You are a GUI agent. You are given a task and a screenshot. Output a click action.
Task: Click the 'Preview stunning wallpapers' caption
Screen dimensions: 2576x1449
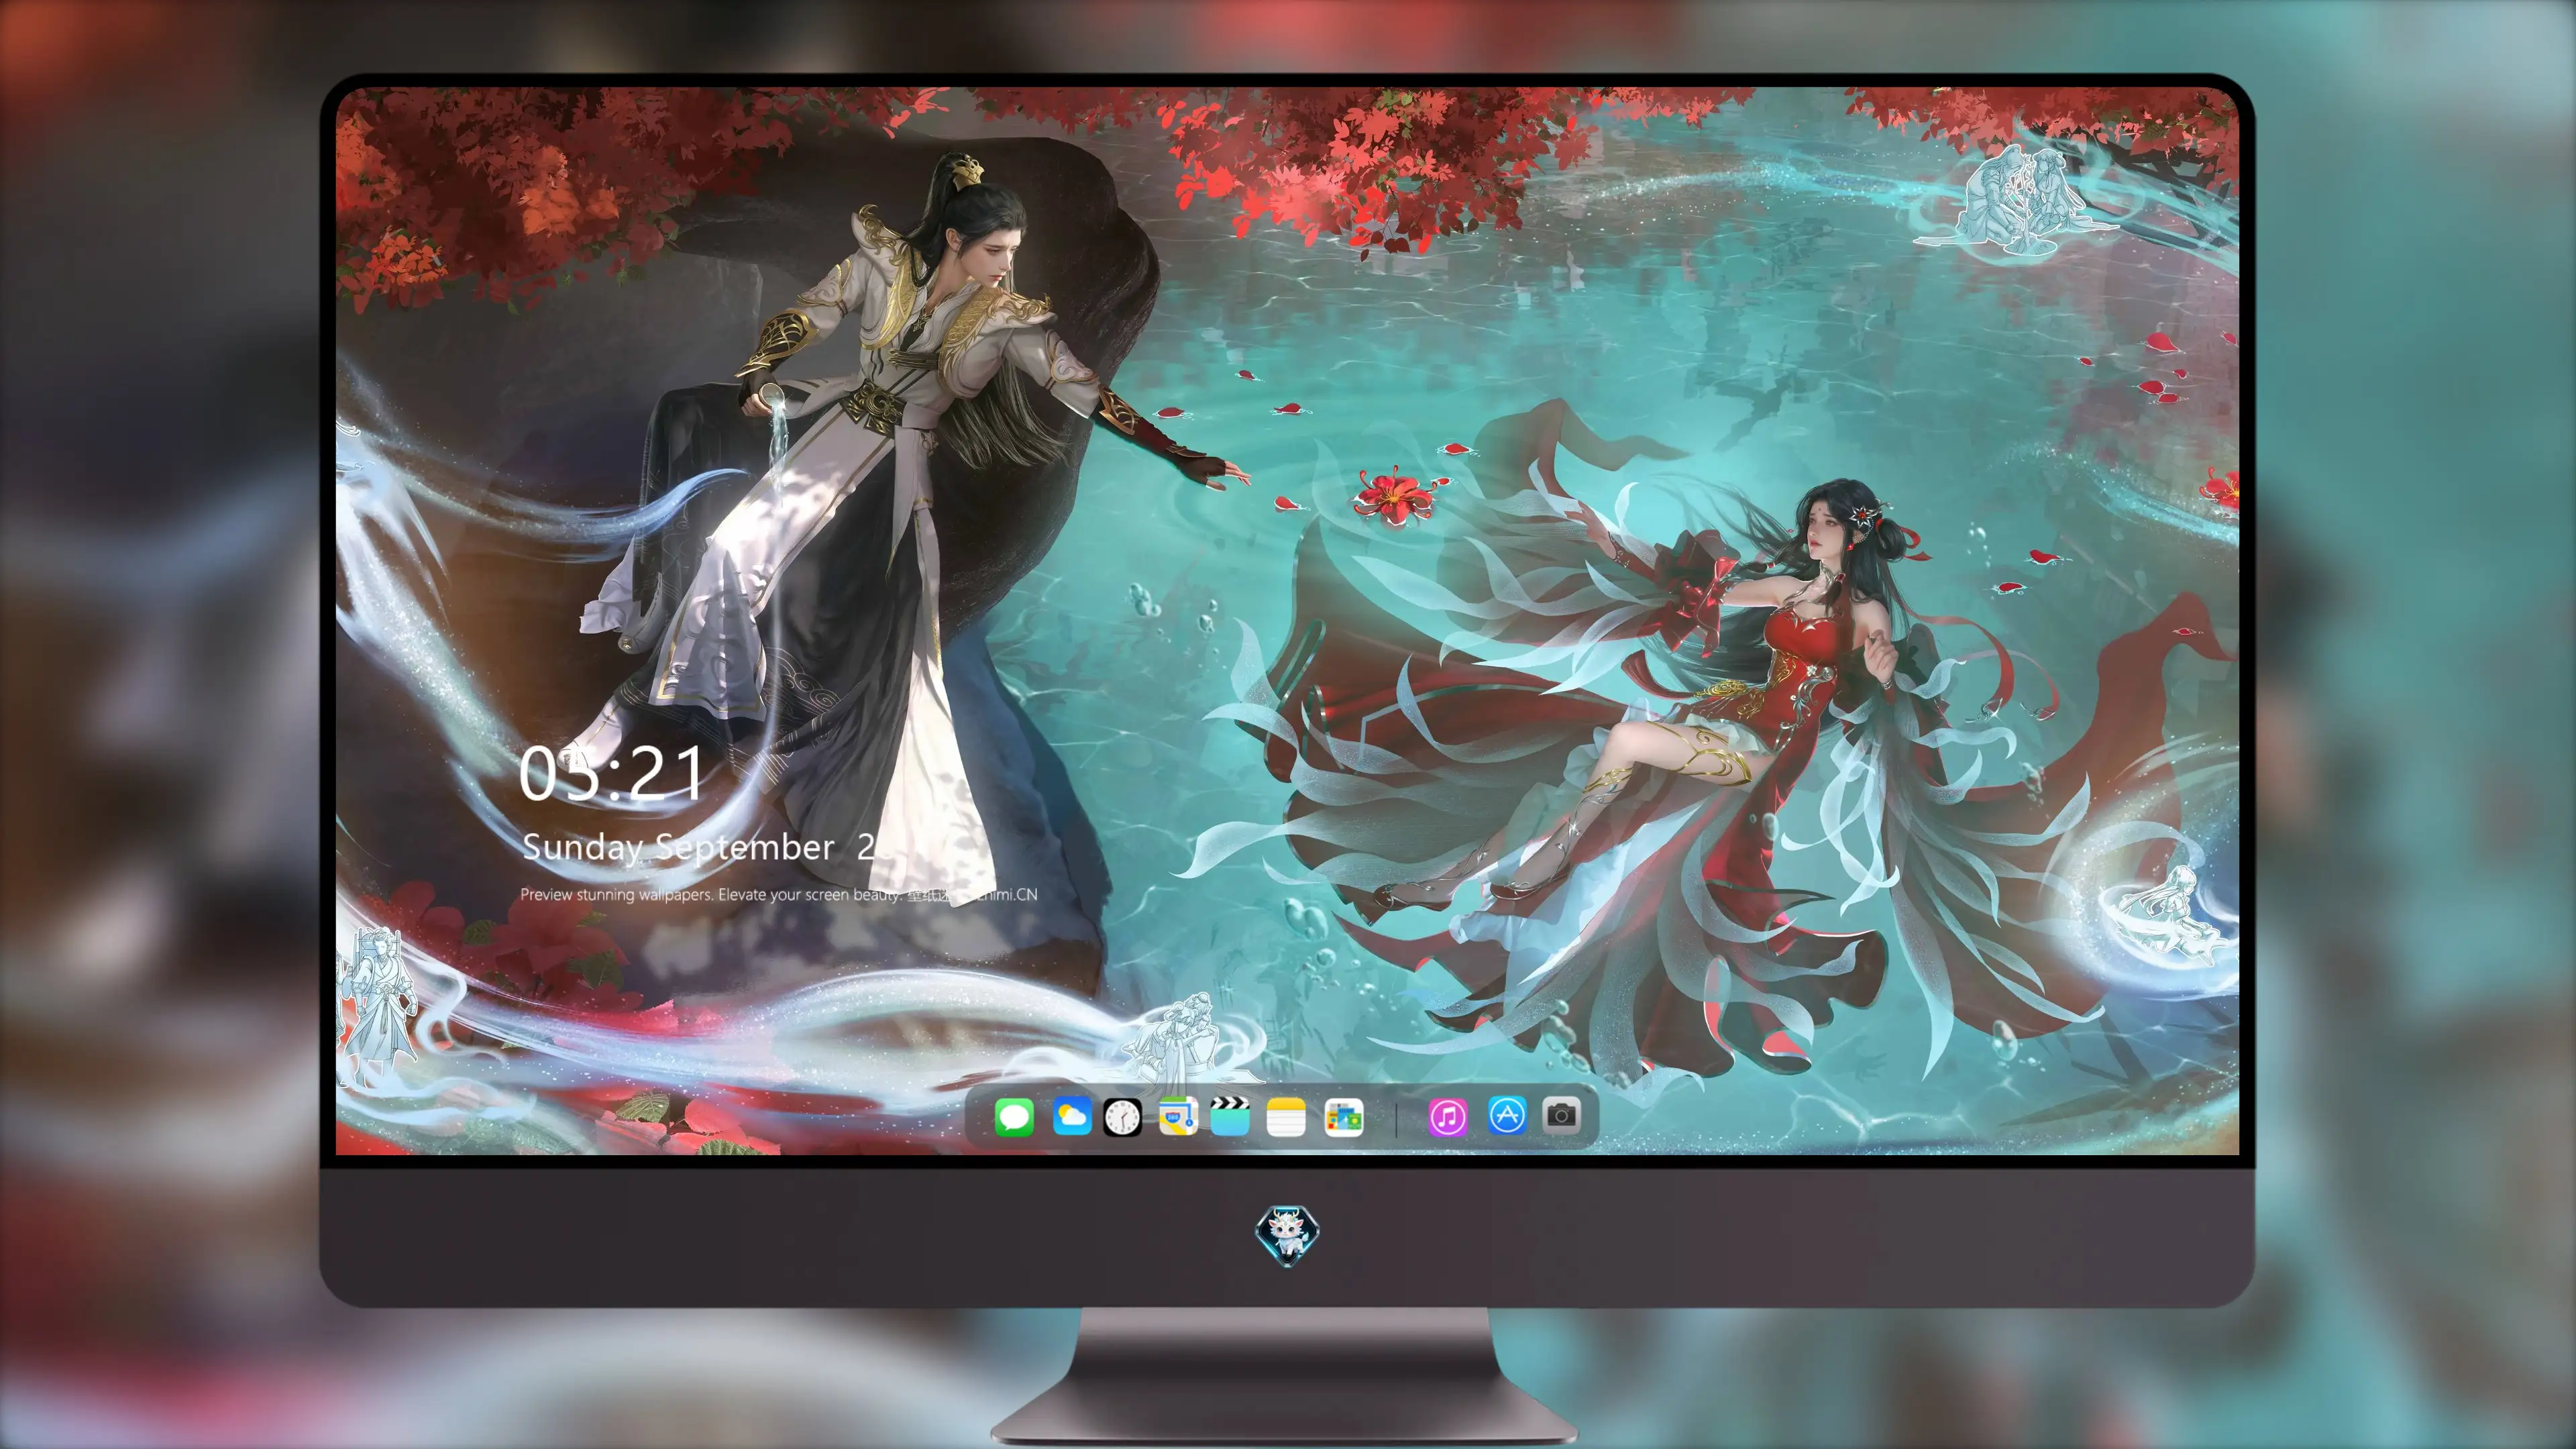pos(778,894)
